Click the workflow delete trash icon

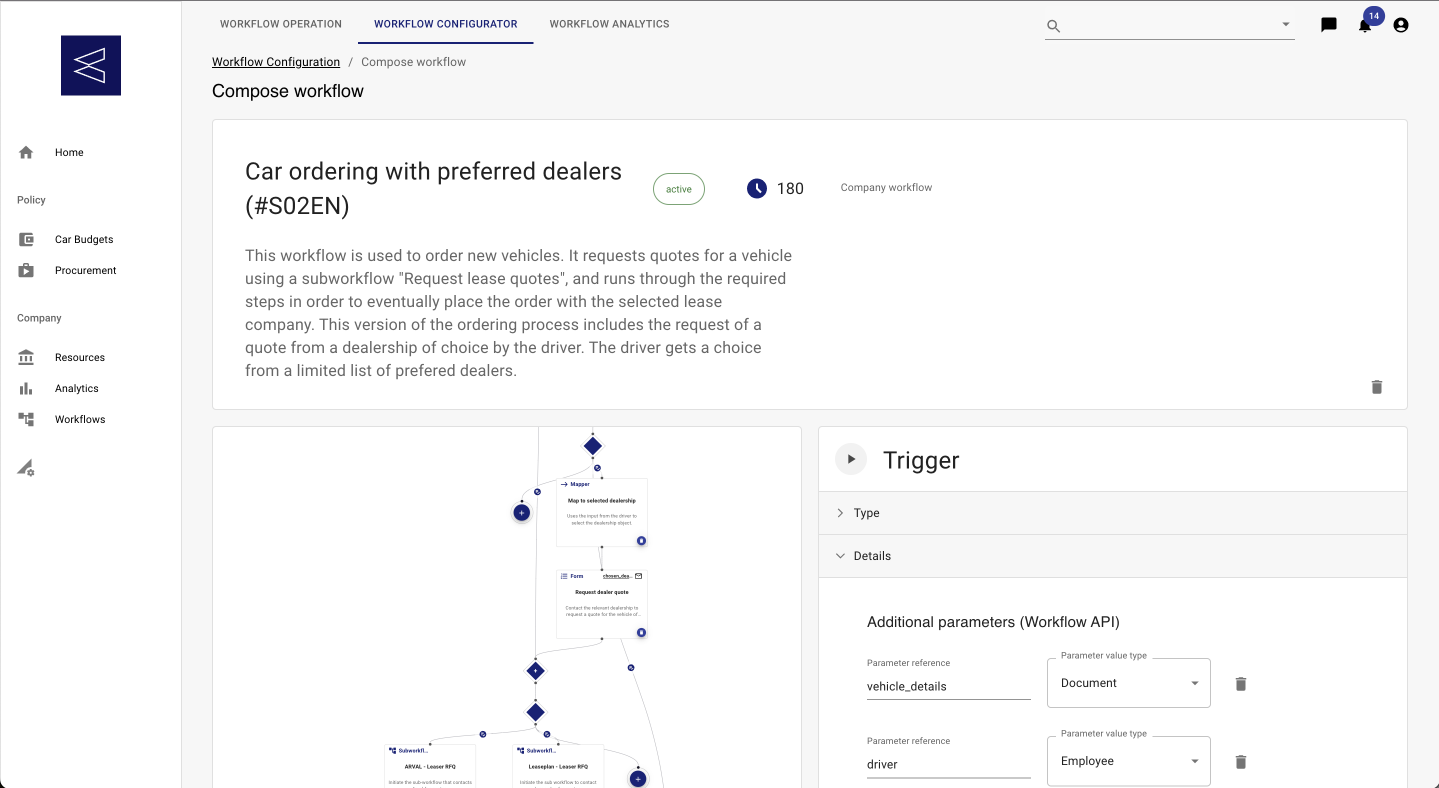(1377, 387)
